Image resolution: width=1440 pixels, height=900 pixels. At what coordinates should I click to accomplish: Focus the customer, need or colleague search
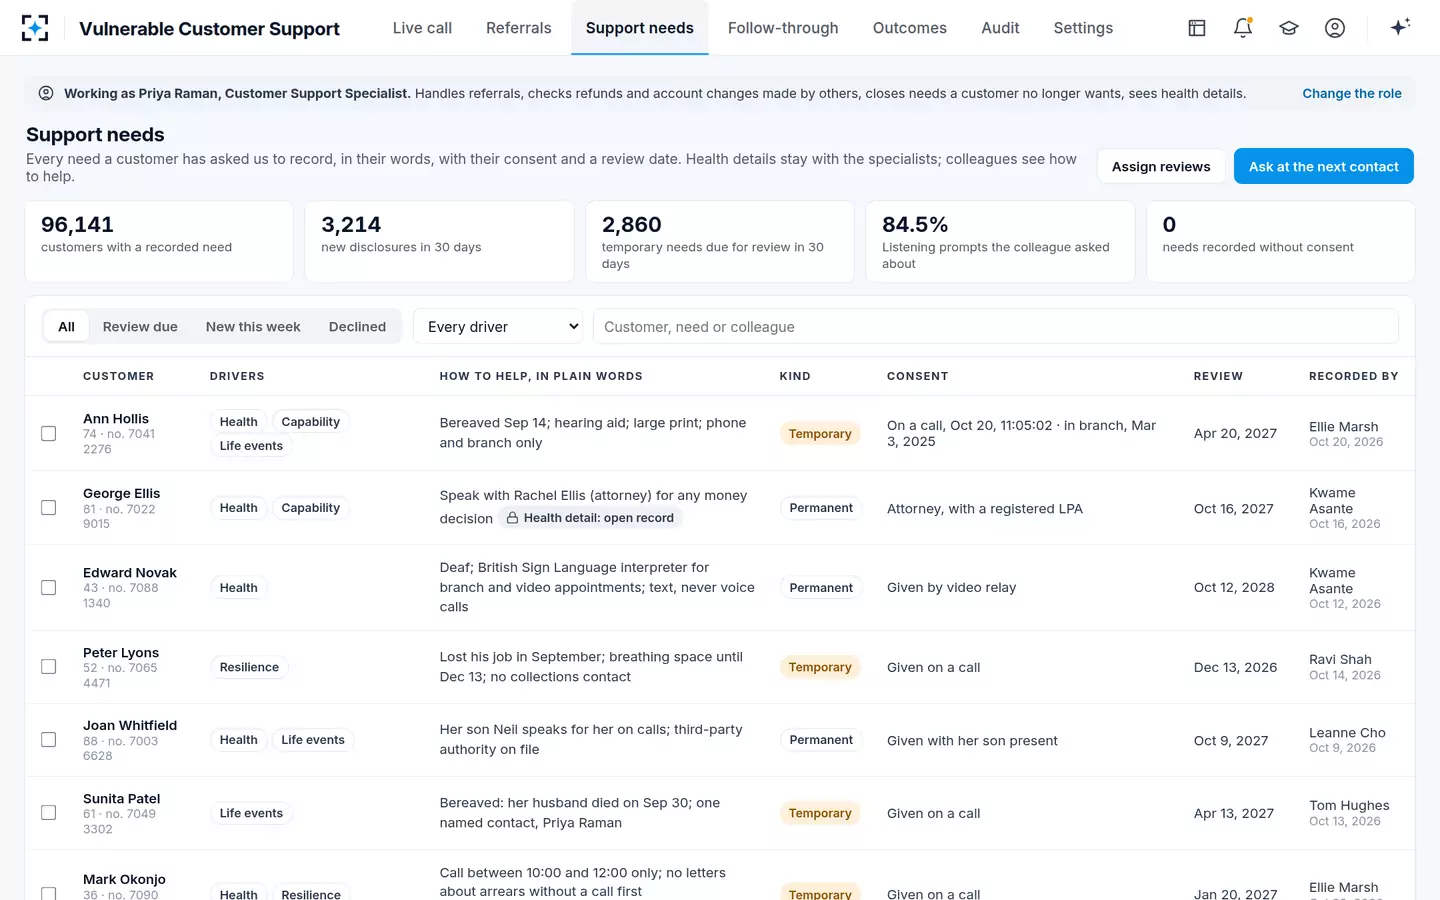coord(995,326)
